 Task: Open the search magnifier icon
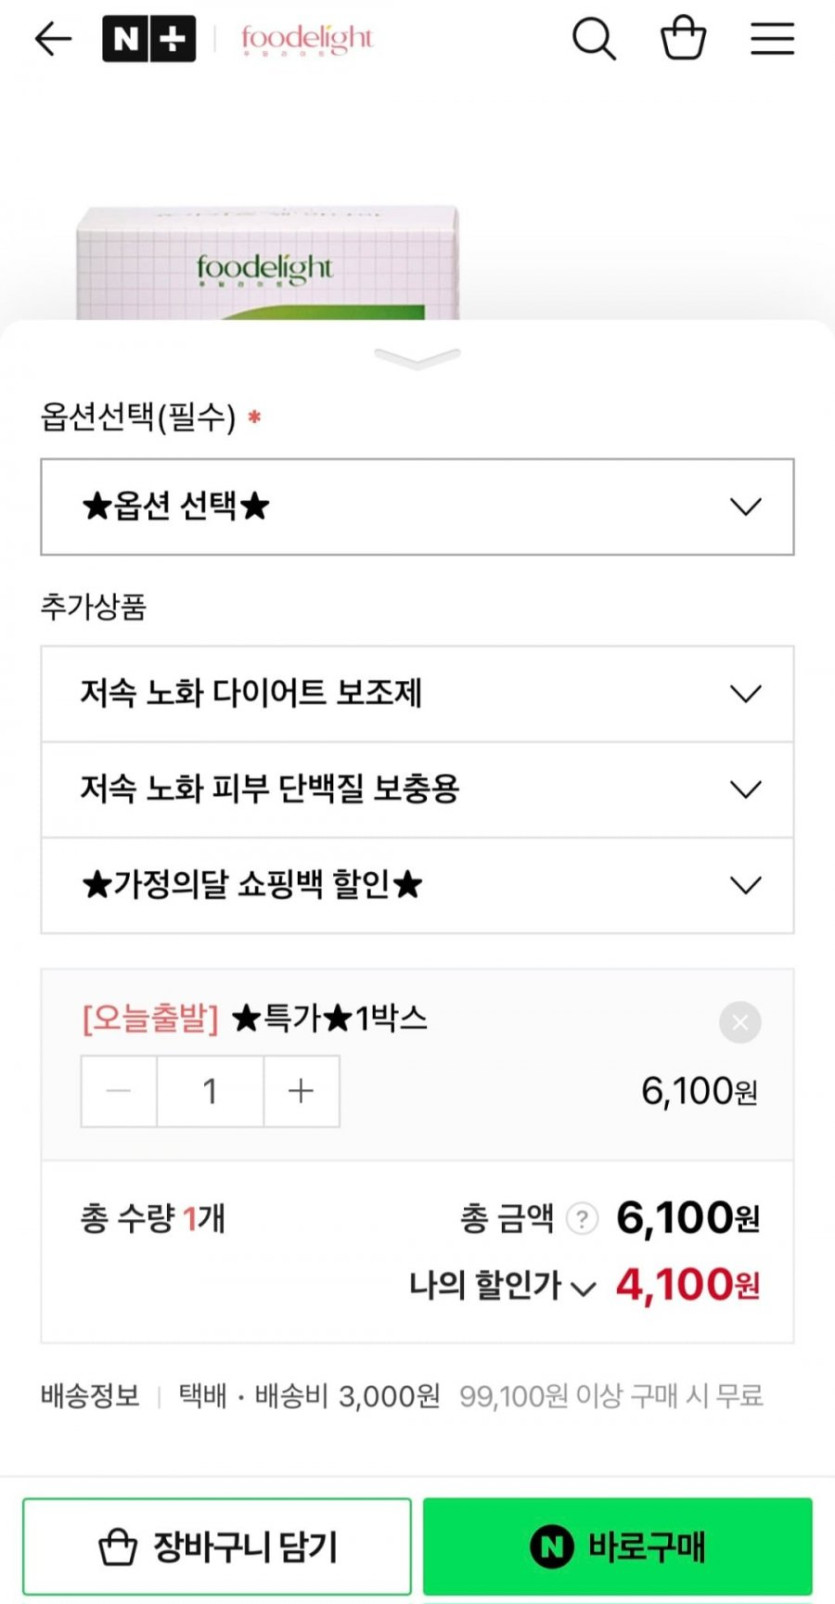point(593,39)
